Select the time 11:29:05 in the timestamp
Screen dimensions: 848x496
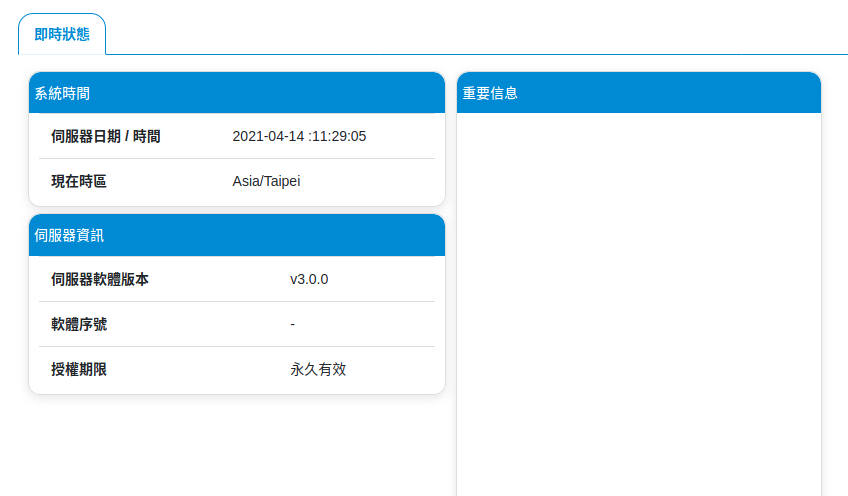[340, 136]
